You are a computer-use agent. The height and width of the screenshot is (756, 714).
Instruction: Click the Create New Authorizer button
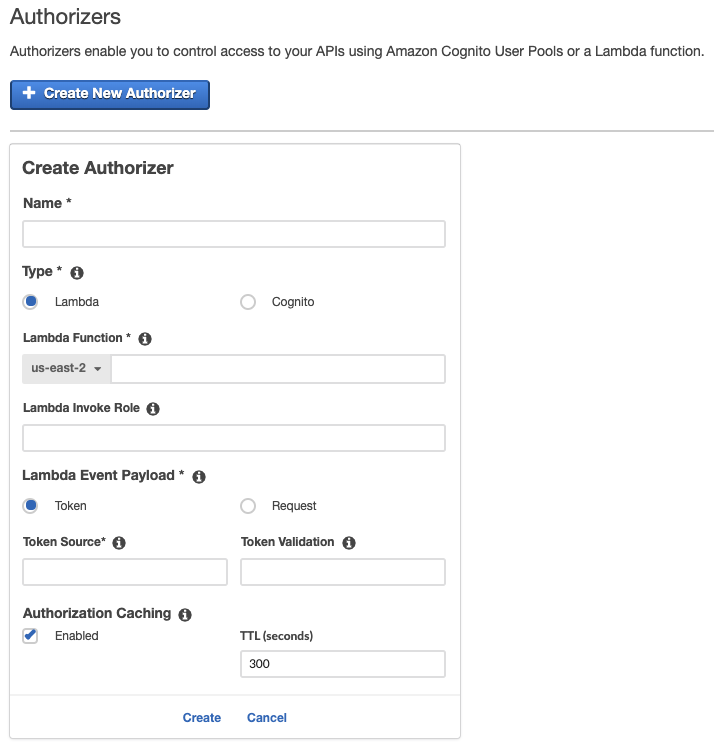(110, 94)
